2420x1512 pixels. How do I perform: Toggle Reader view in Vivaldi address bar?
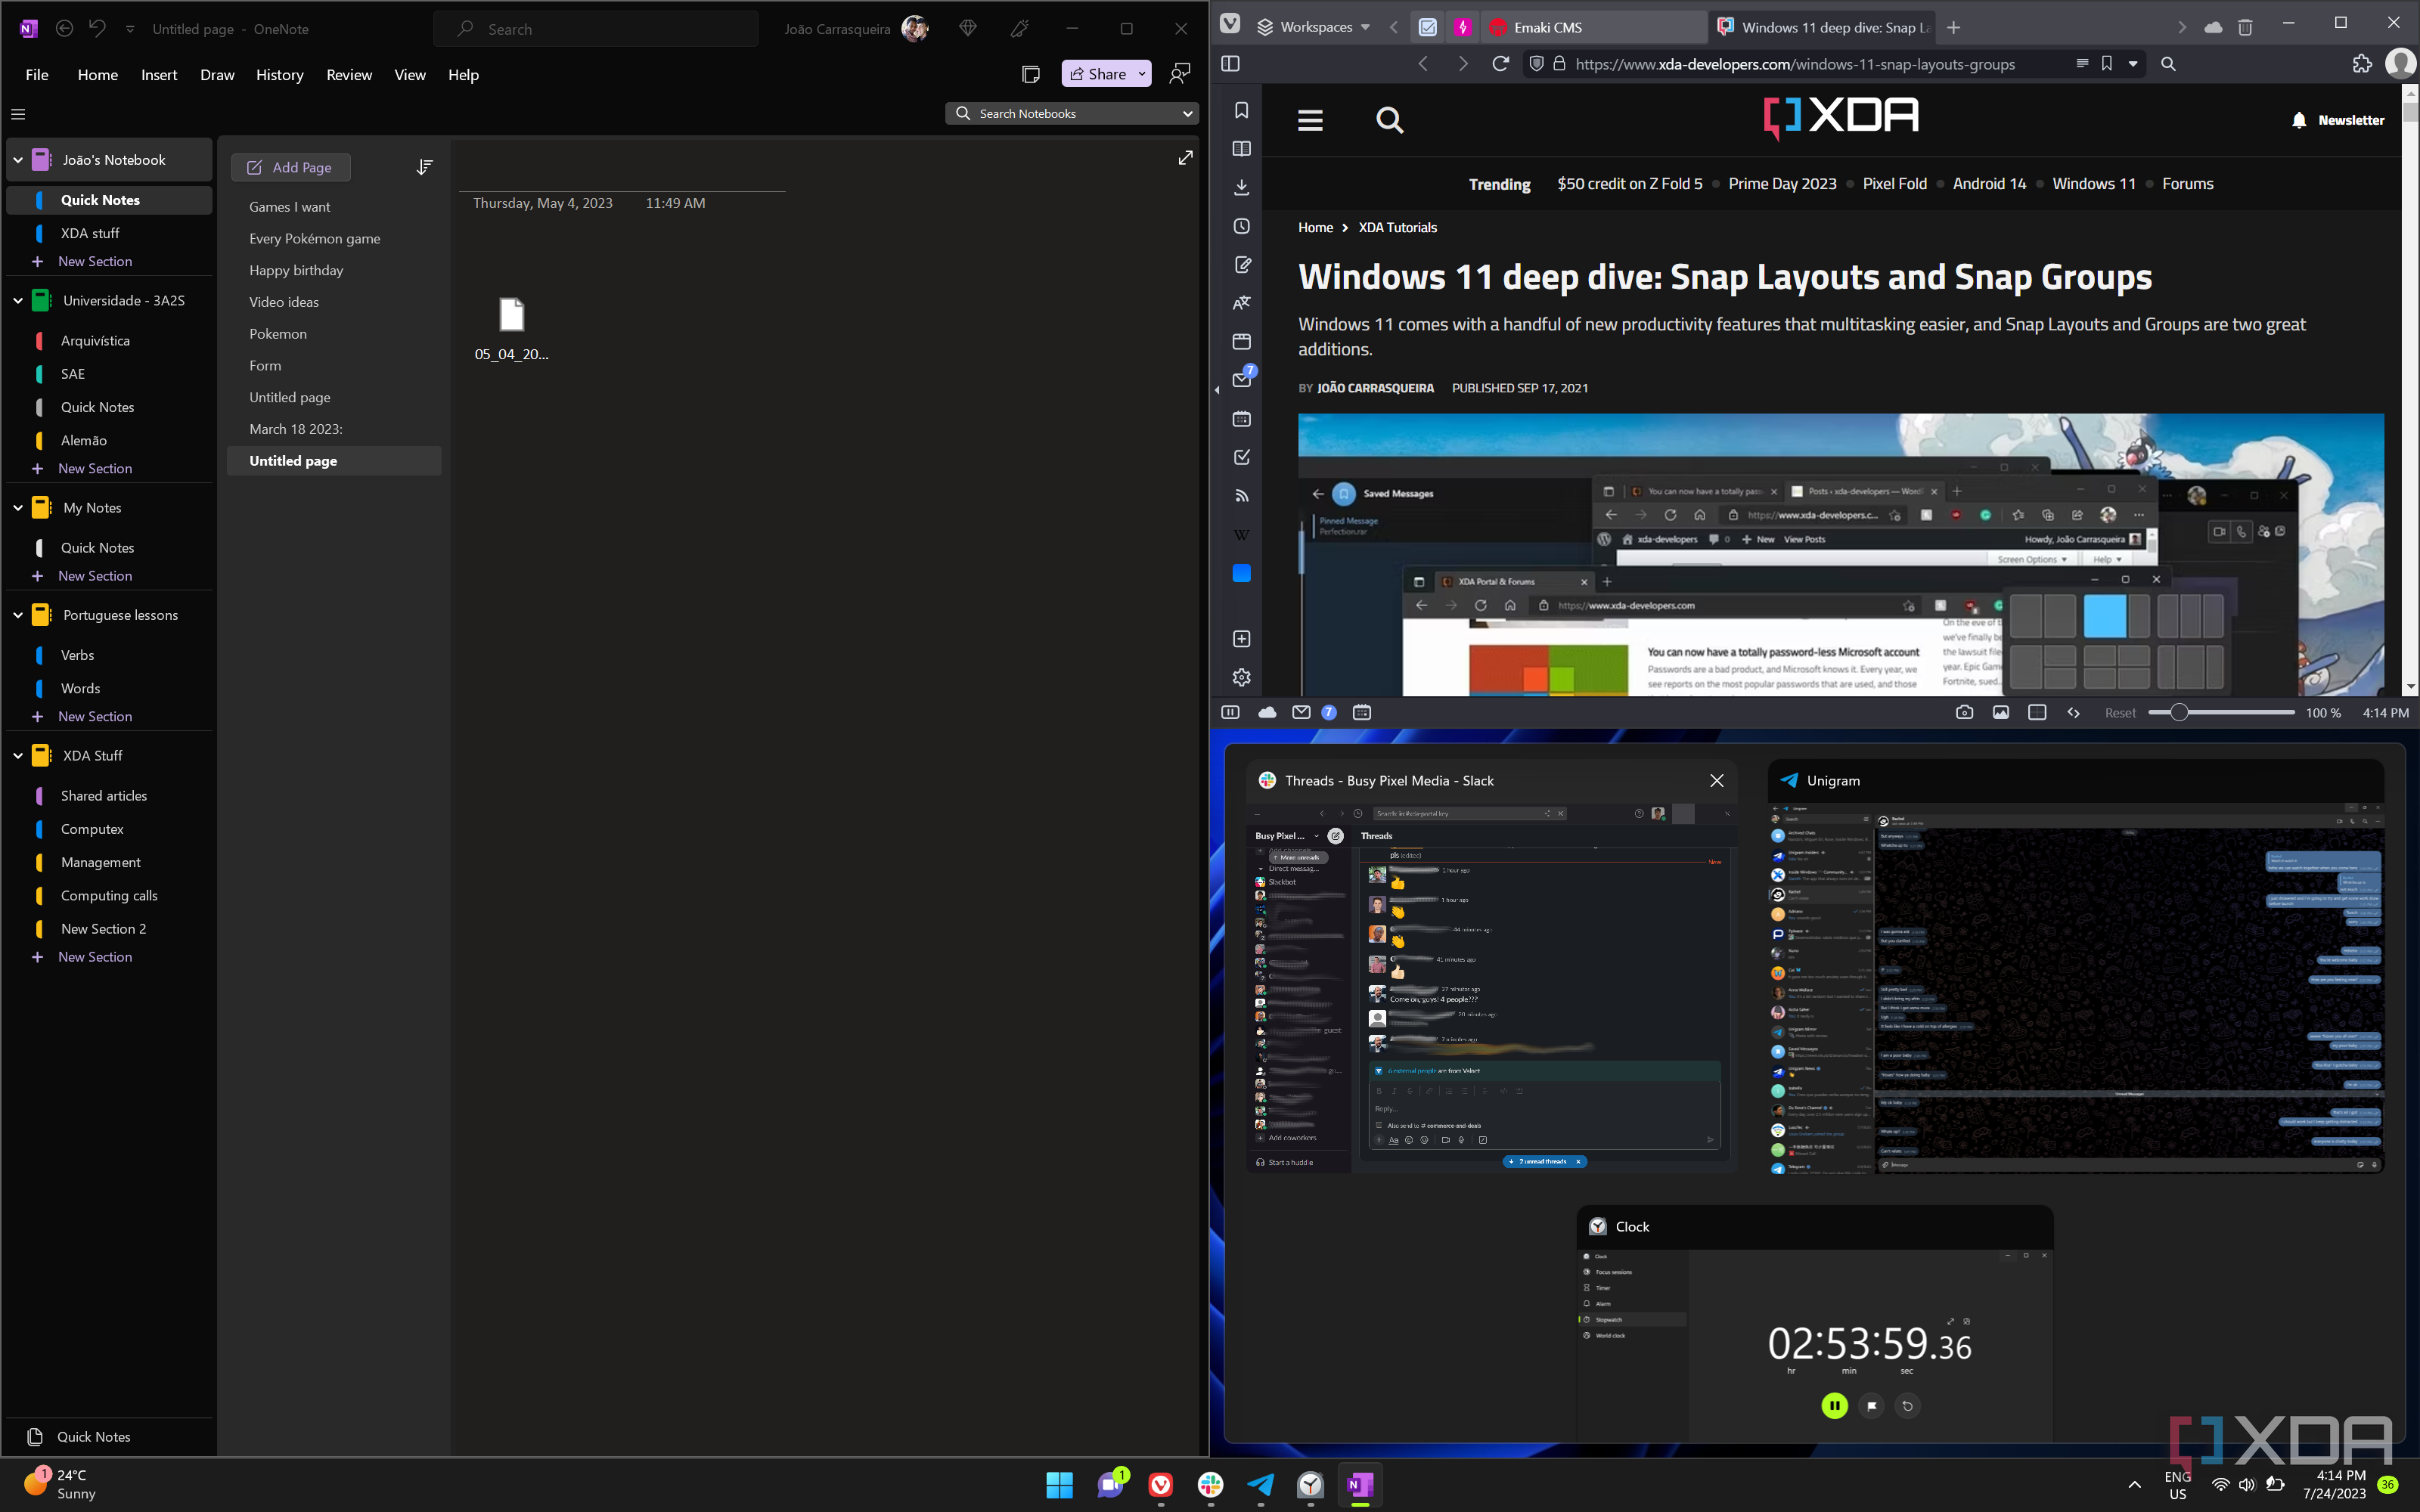pos(2082,64)
